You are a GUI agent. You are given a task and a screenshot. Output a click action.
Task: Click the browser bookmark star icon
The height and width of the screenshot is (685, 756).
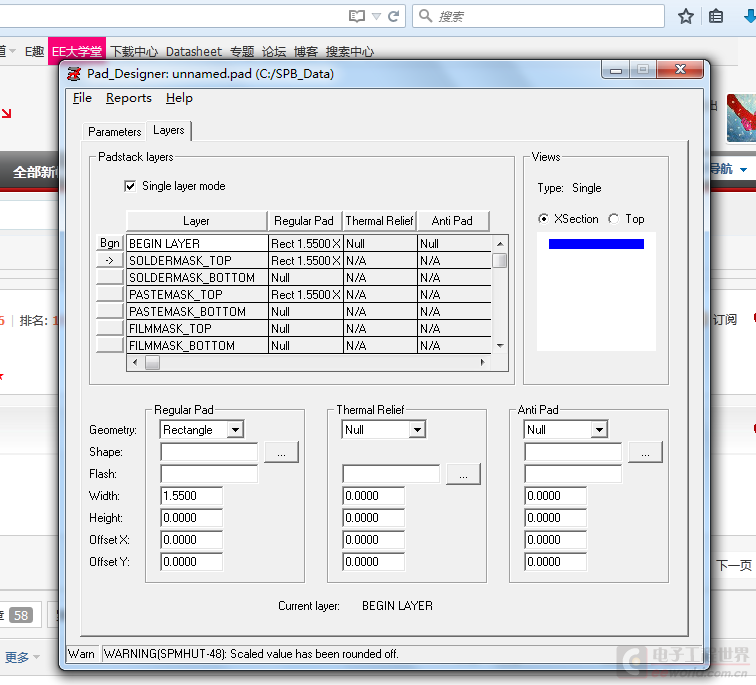[x=686, y=16]
